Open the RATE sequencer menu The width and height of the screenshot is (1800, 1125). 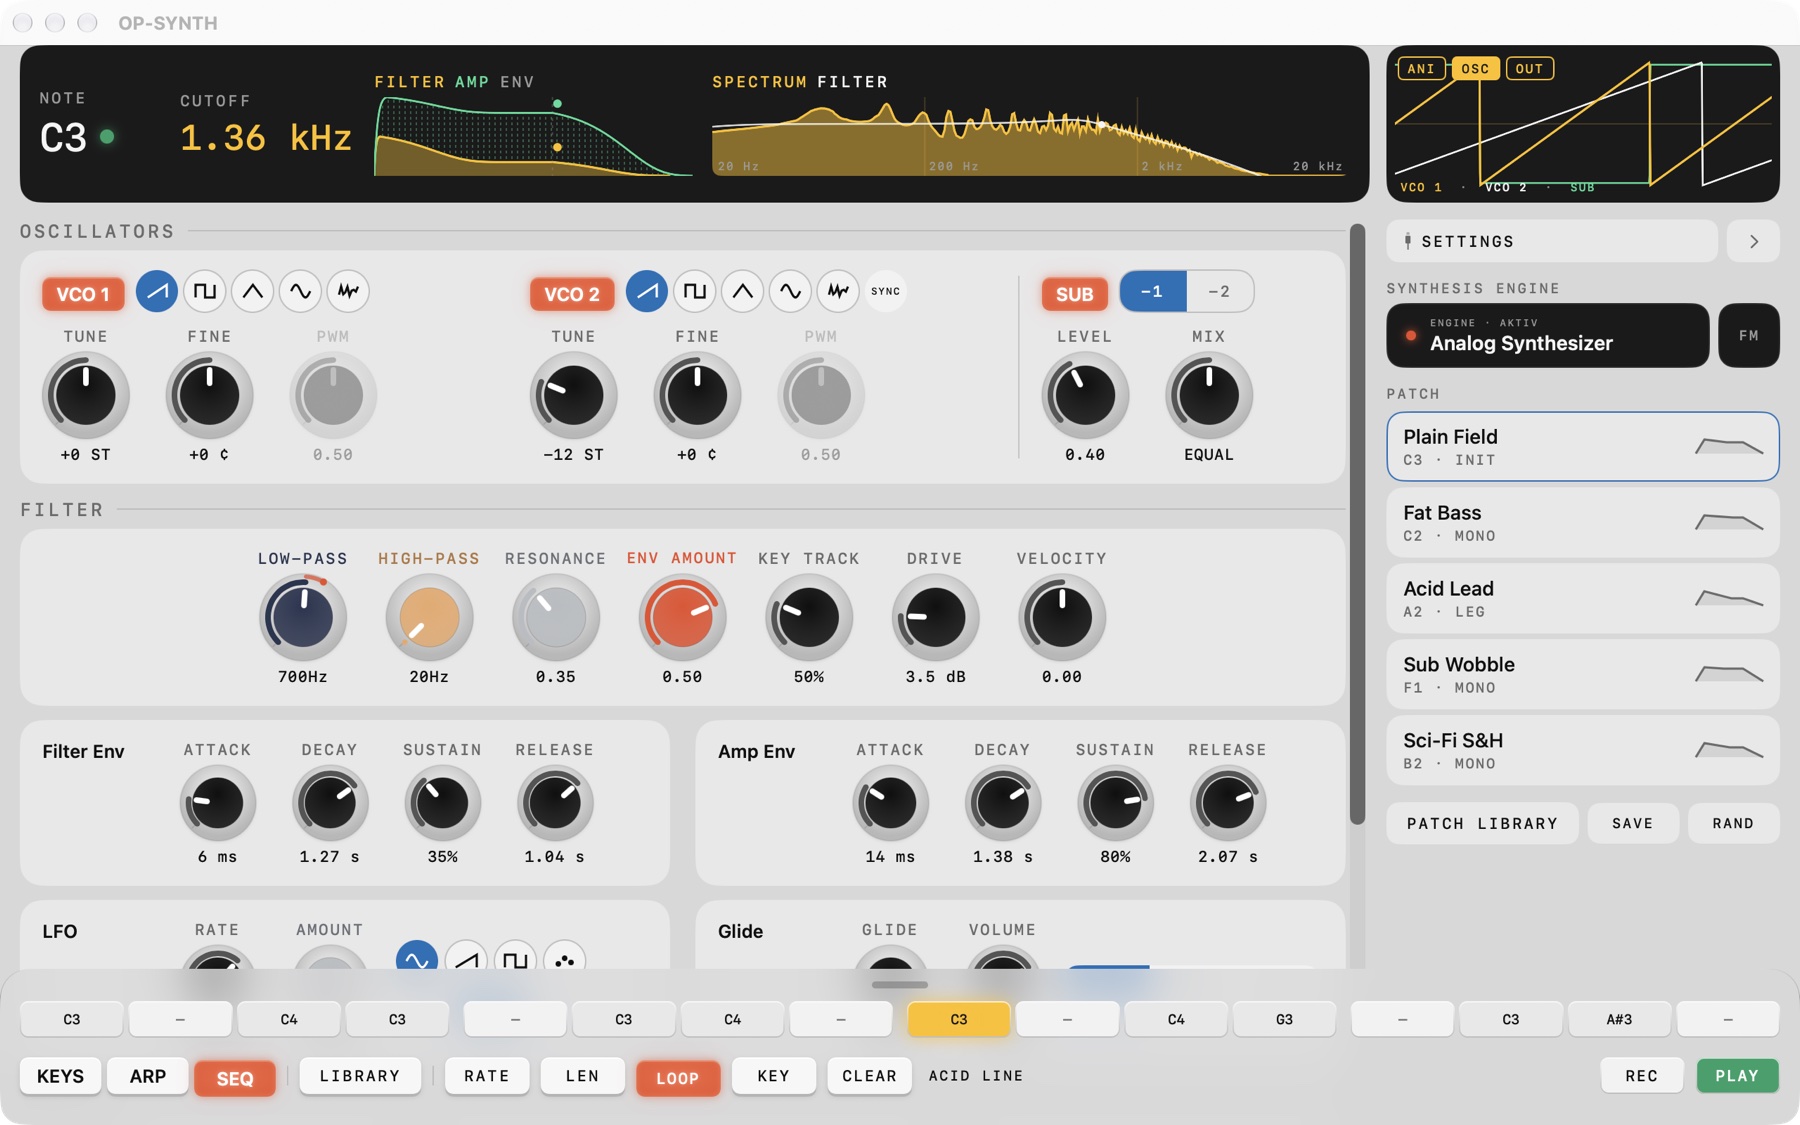(x=487, y=1076)
